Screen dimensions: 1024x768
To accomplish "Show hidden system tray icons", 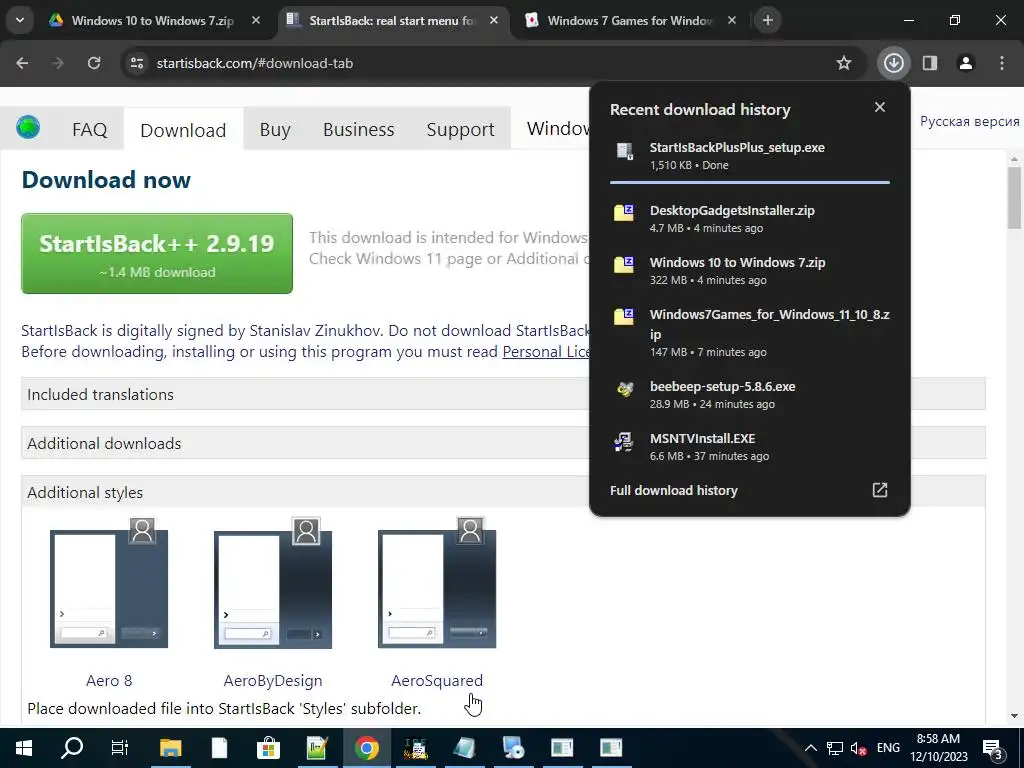I will (810, 748).
